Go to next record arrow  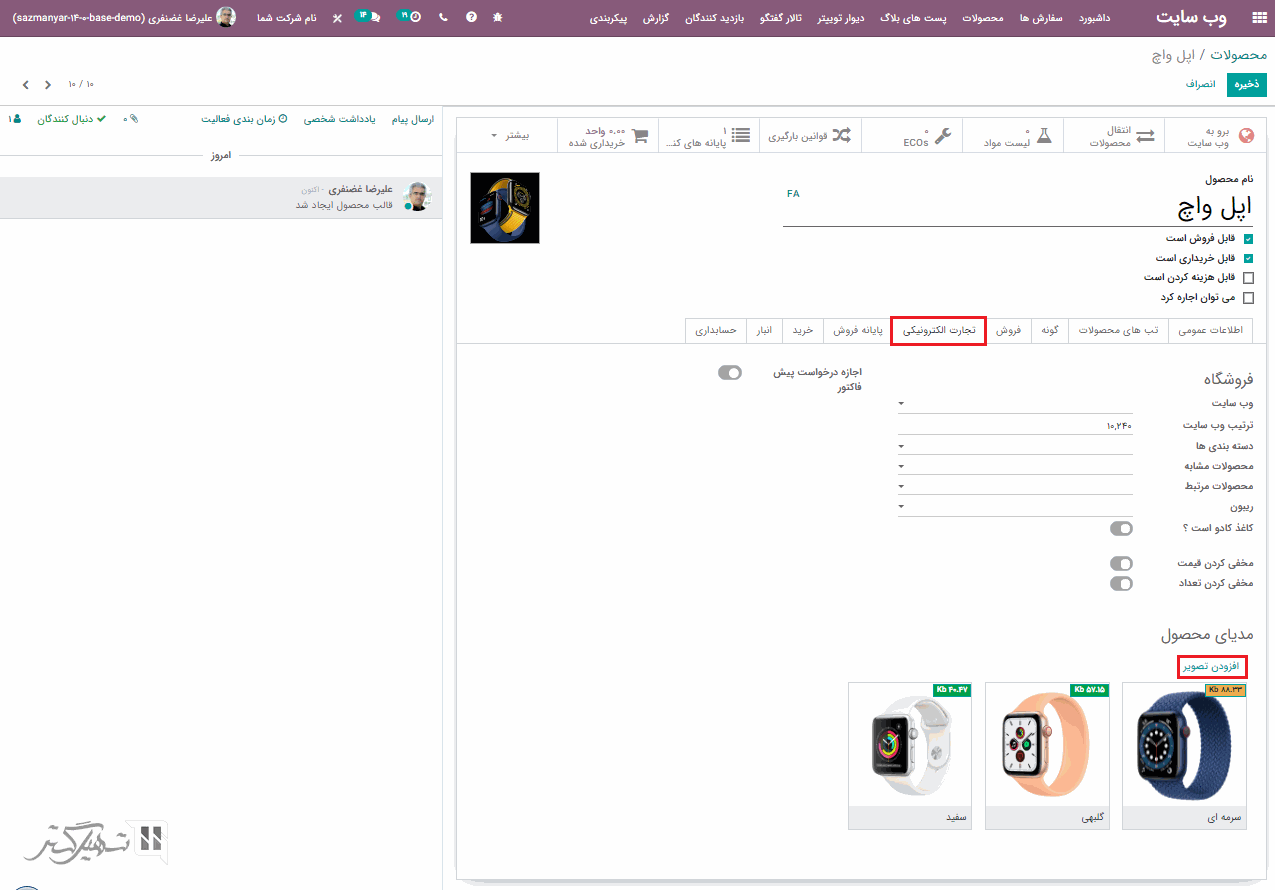(26, 85)
